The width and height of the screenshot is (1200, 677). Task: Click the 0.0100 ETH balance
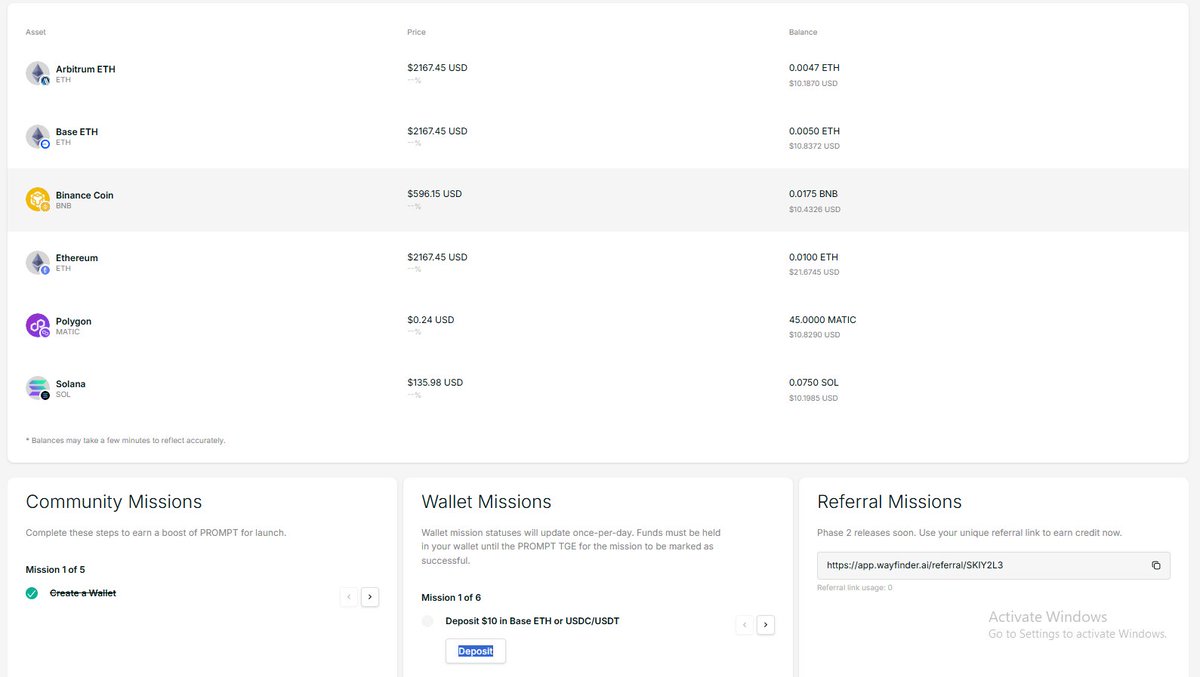[814, 257]
